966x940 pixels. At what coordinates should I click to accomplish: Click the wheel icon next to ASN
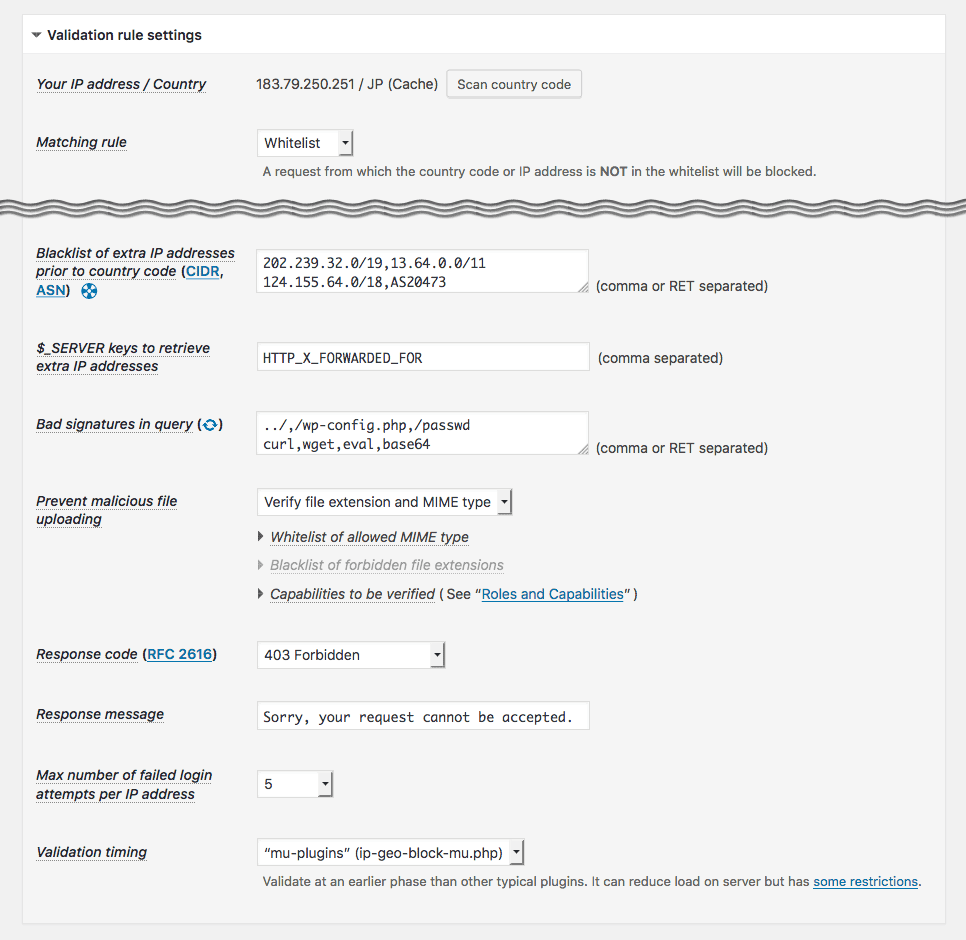[x=90, y=291]
